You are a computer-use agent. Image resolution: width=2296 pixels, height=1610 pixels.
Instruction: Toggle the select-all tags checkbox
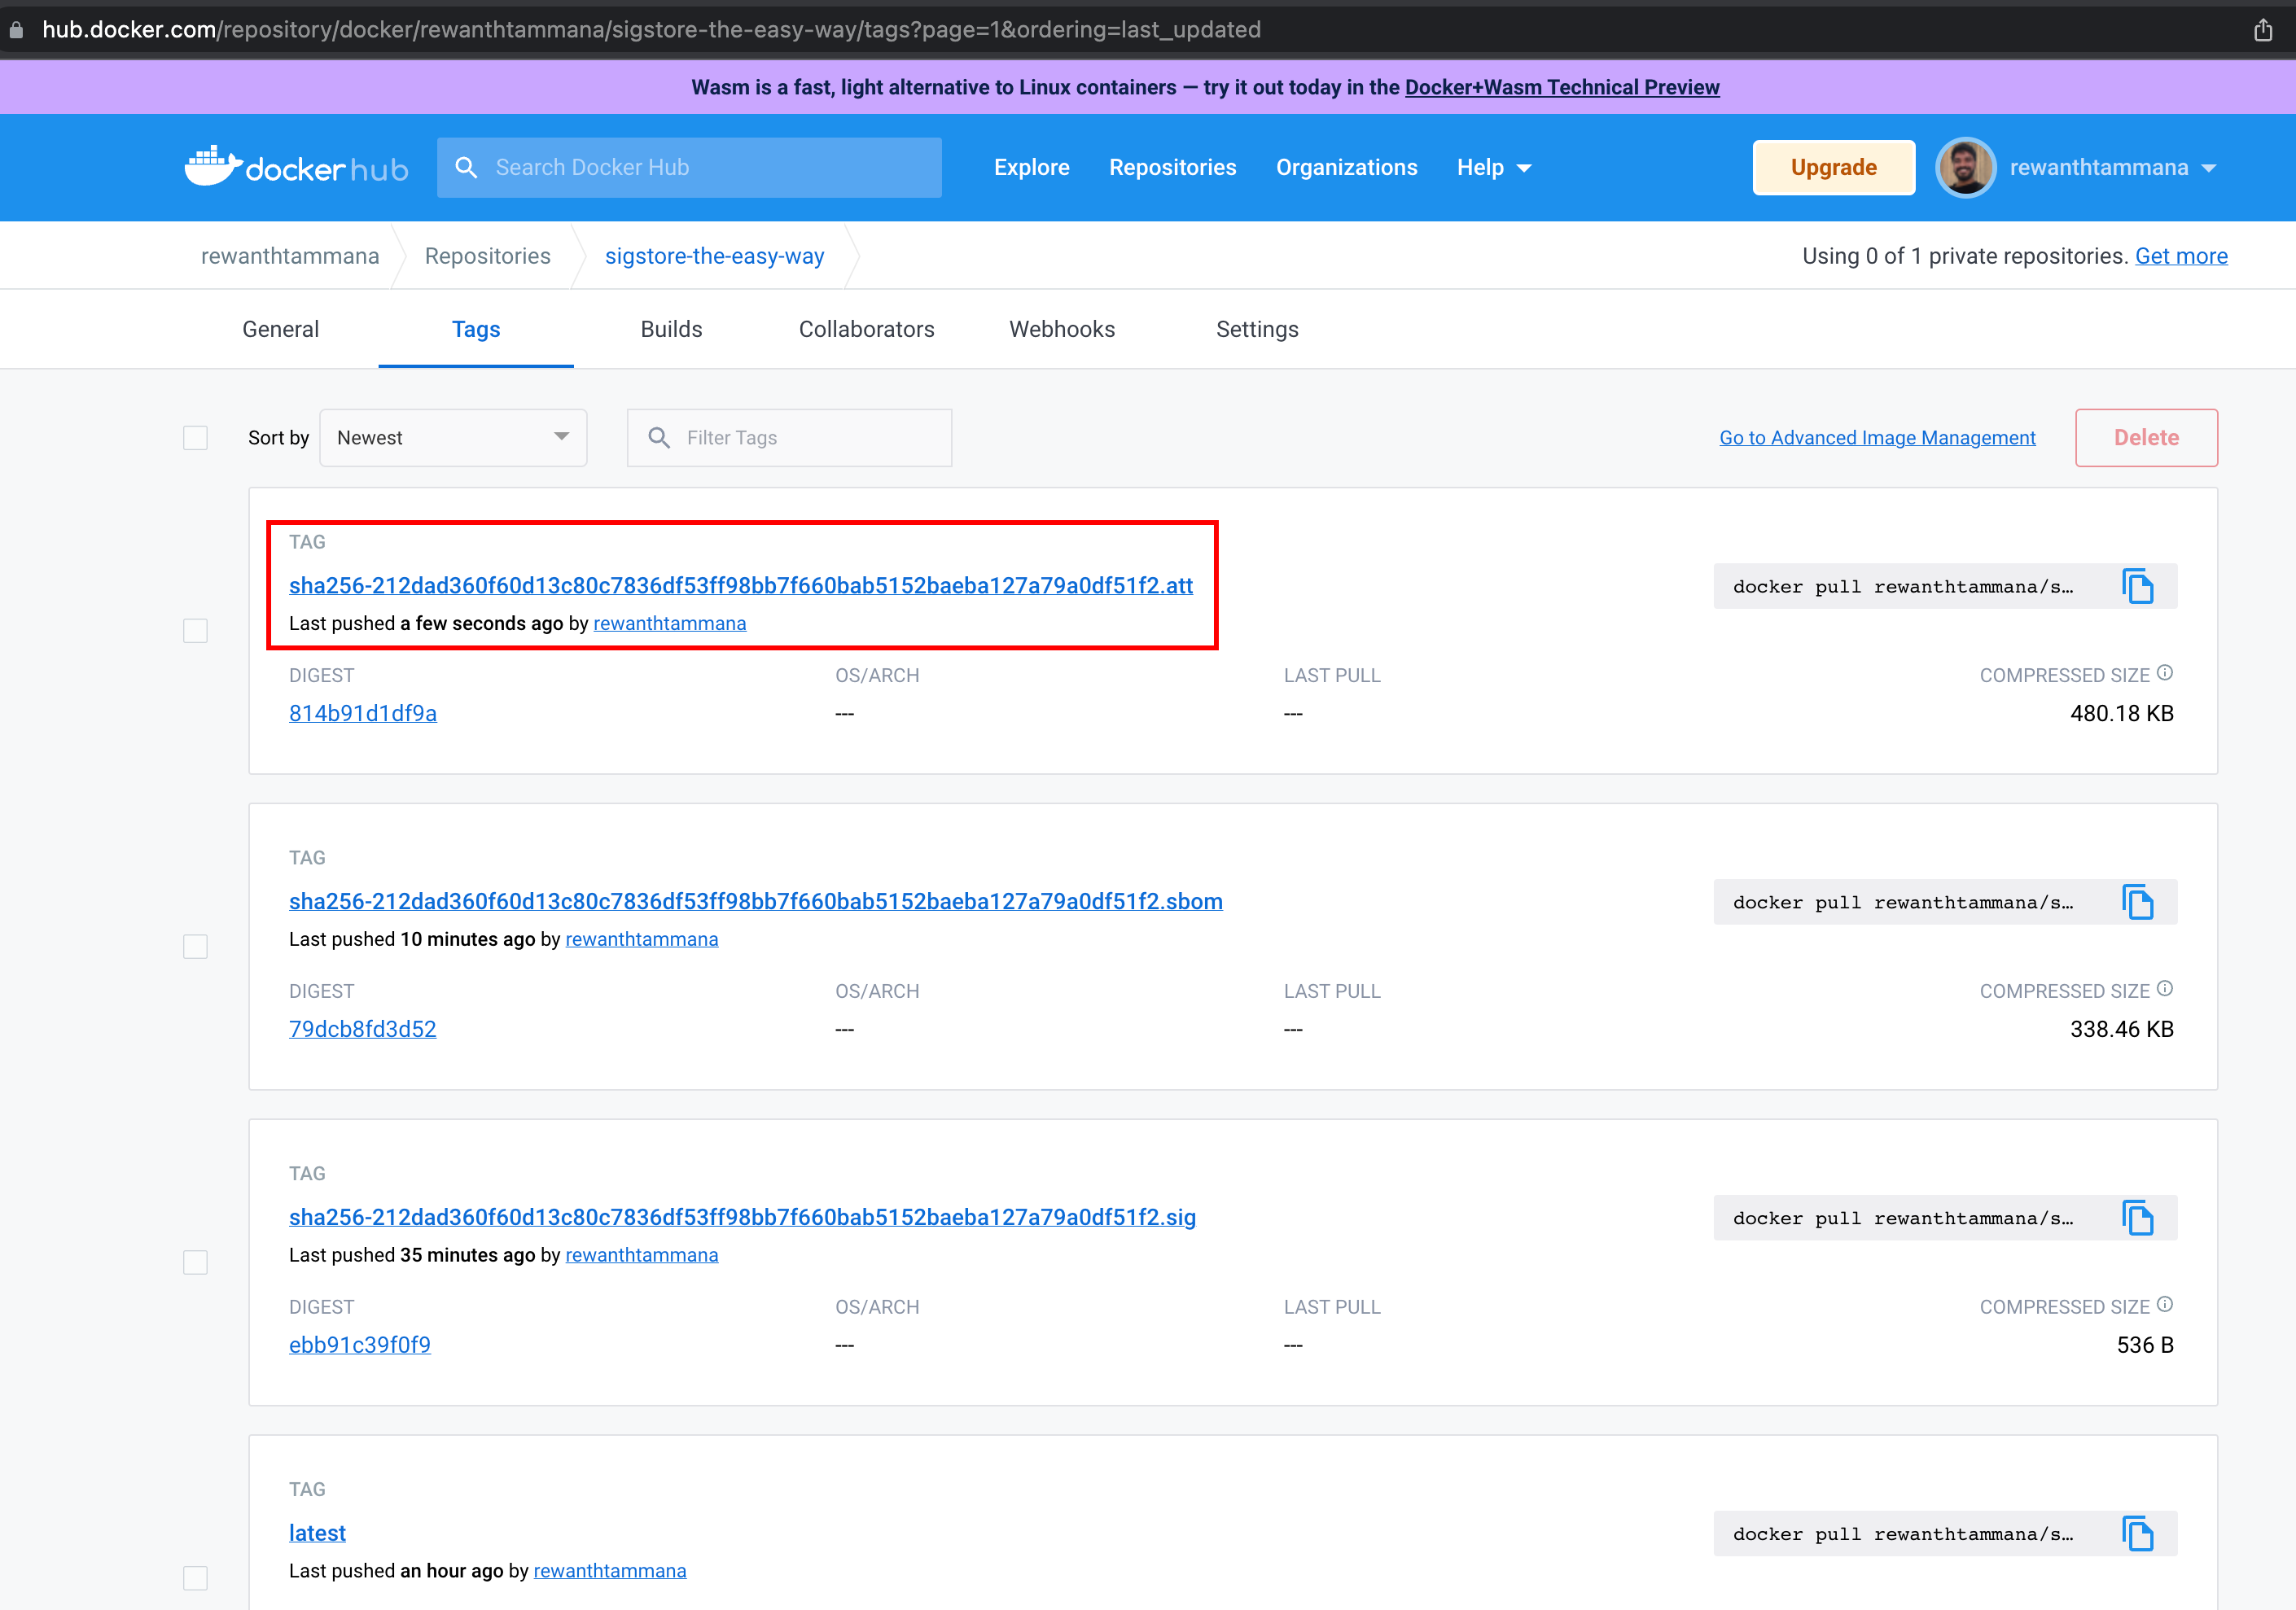point(195,438)
